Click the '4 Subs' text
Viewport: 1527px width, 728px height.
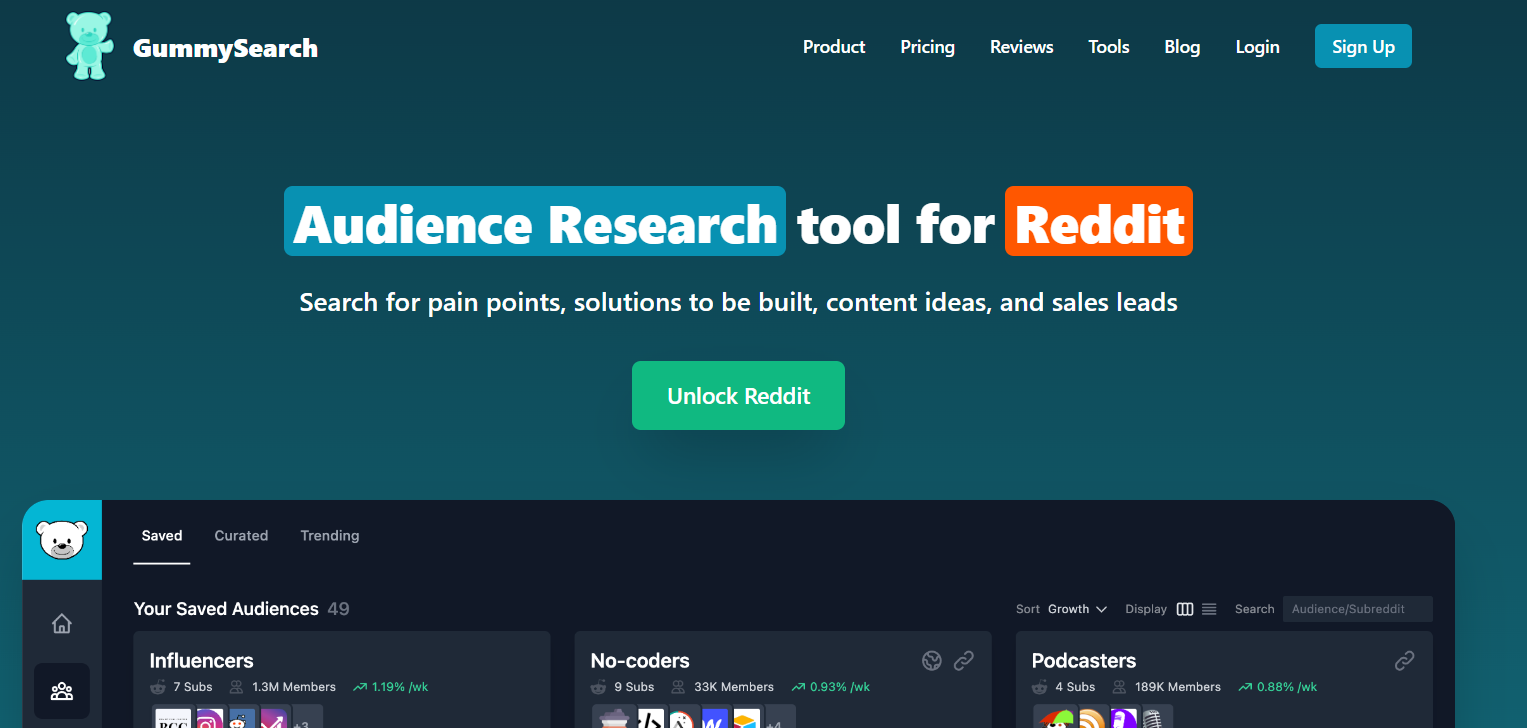click(1075, 687)
